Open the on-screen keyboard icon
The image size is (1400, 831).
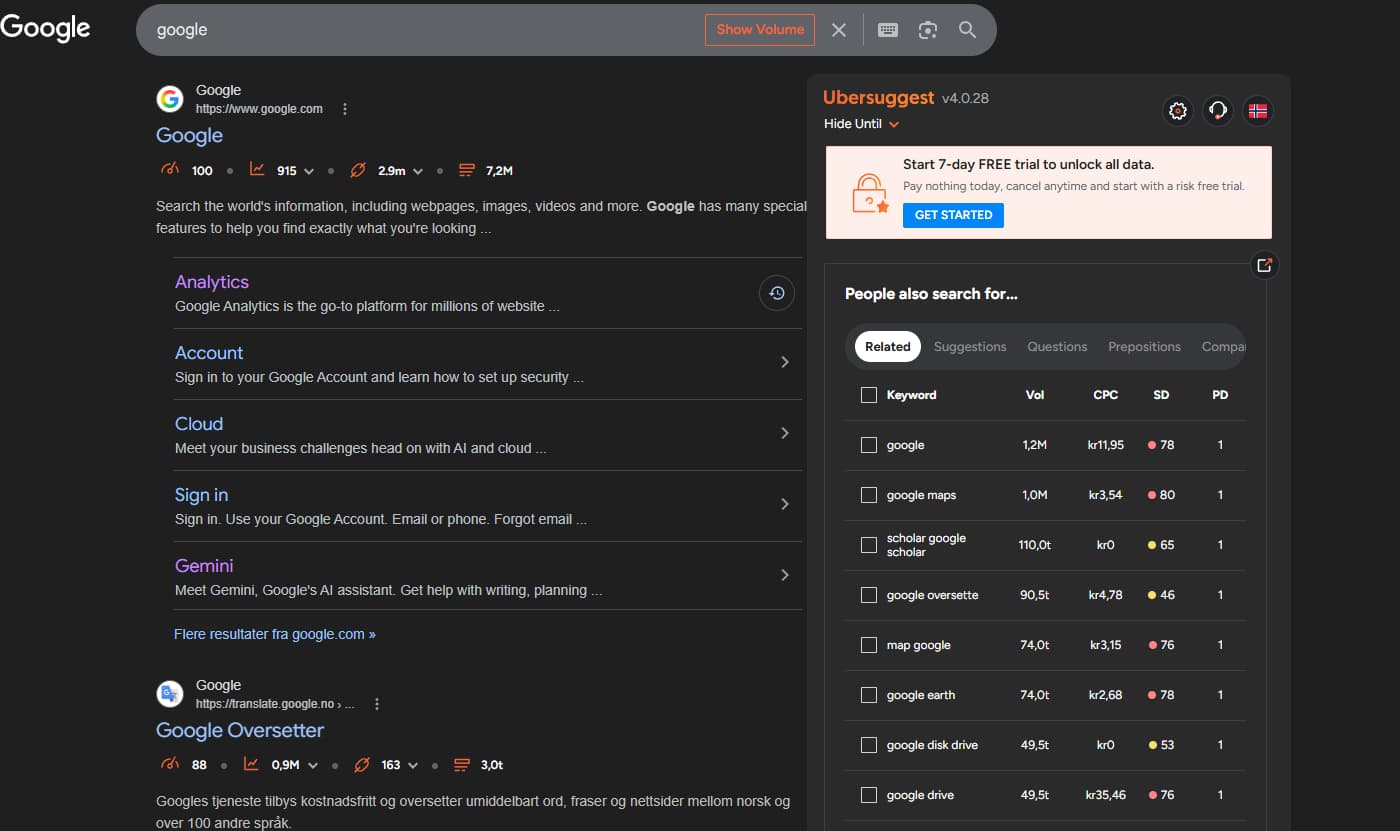pos(888,30)
